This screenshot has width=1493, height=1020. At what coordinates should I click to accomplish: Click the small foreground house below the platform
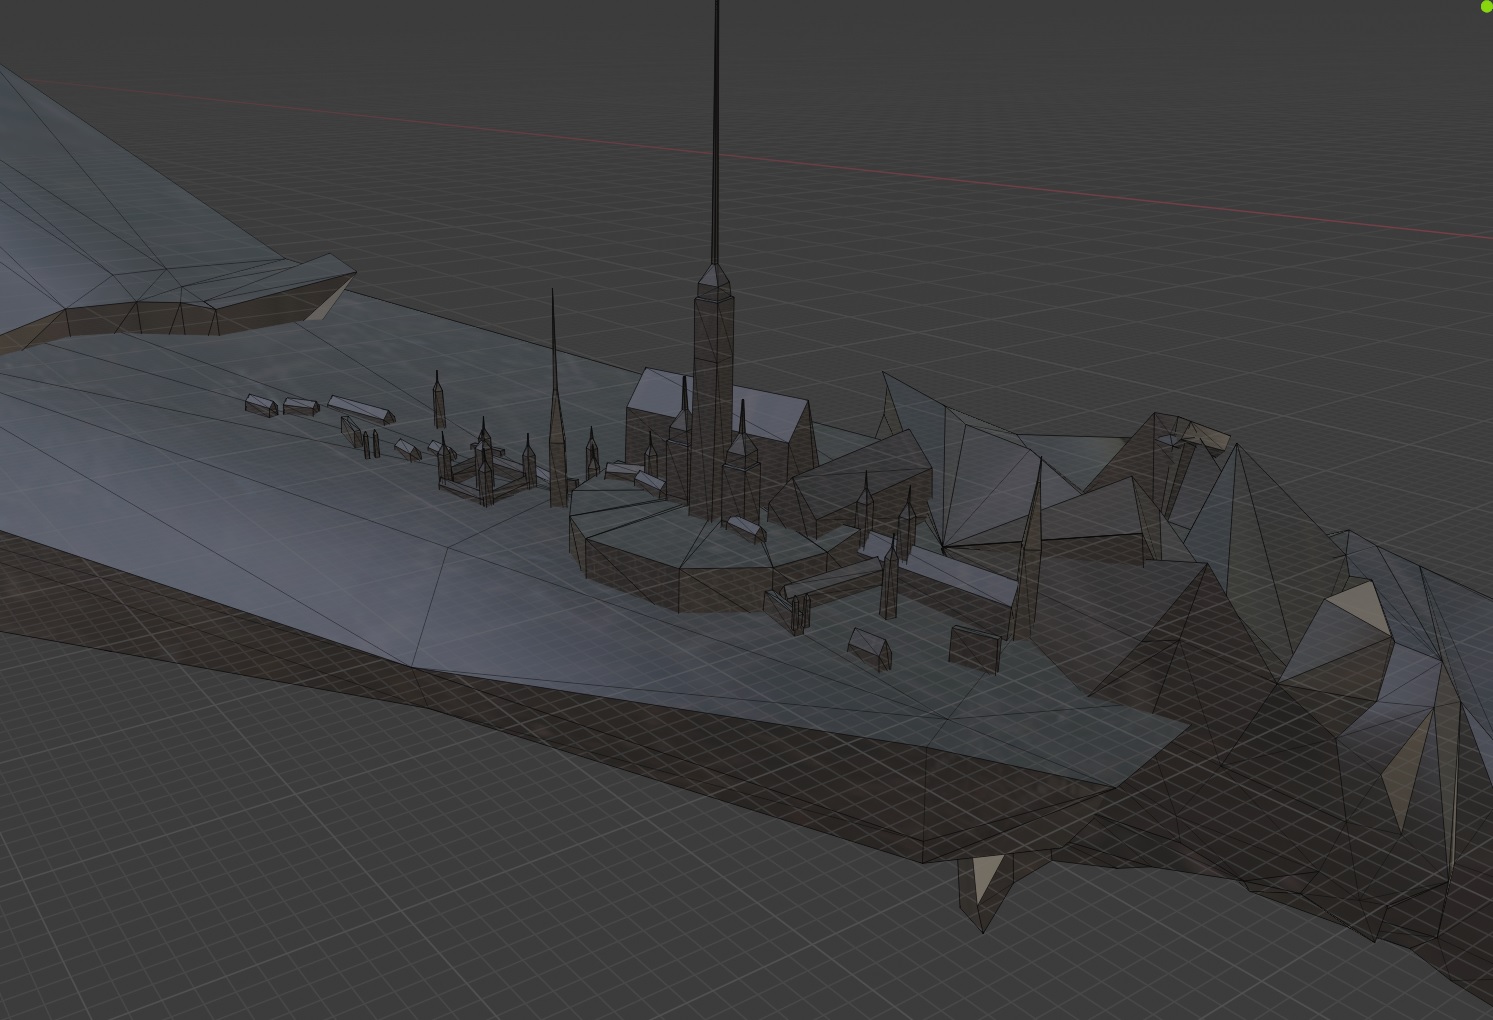click(x=870, y=647)
